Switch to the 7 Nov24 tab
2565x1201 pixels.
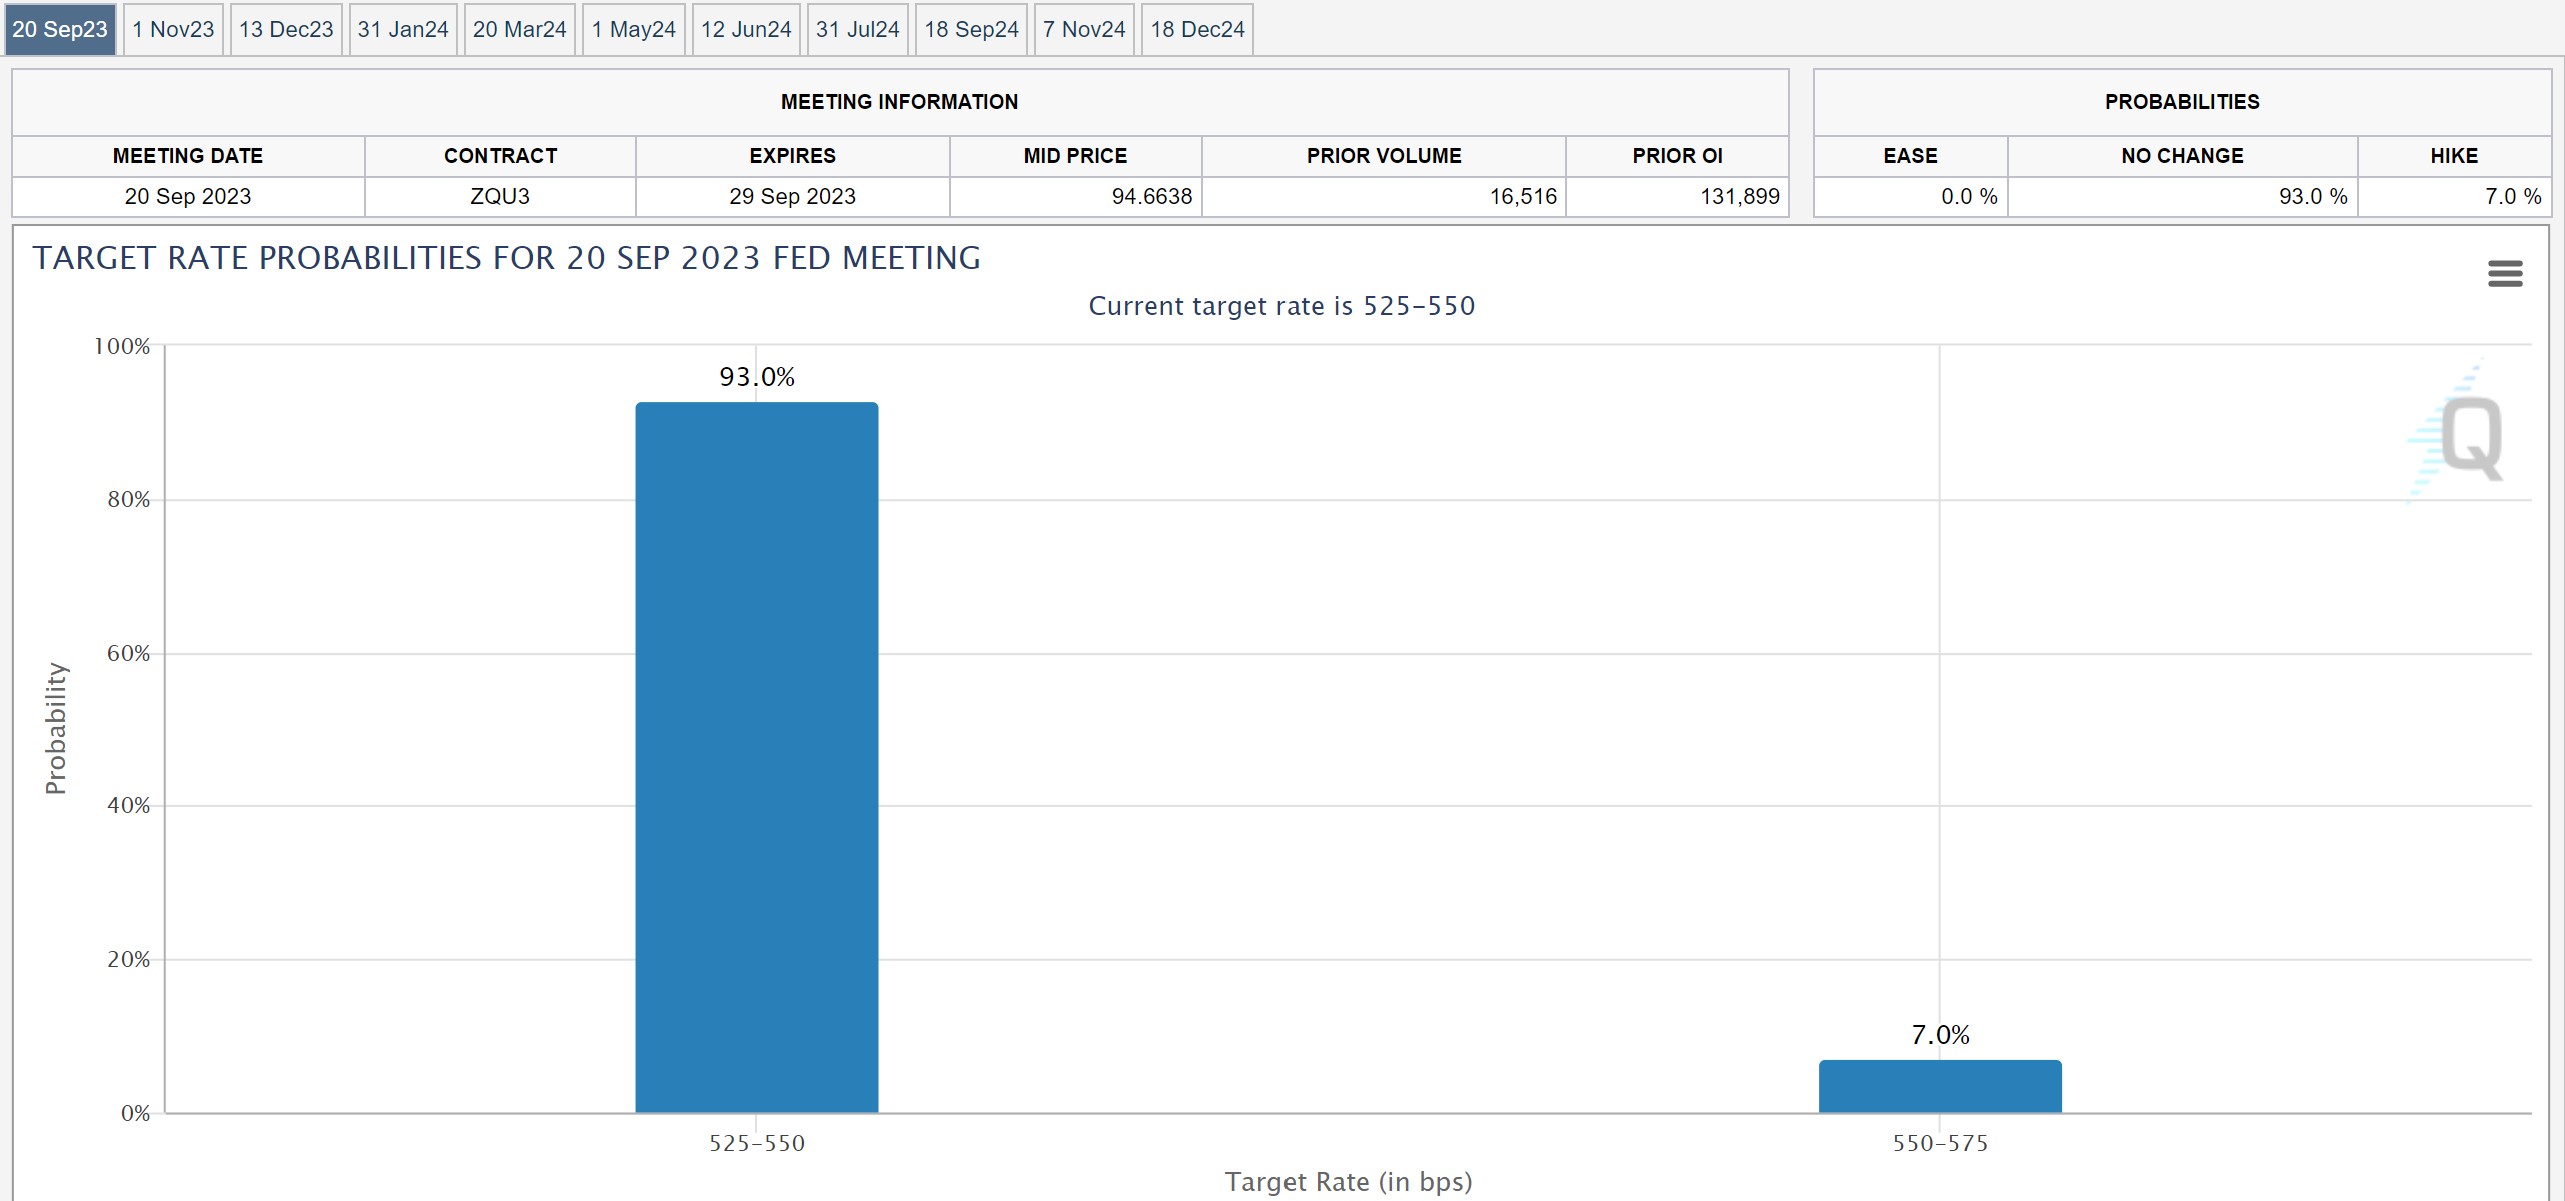1084,30
